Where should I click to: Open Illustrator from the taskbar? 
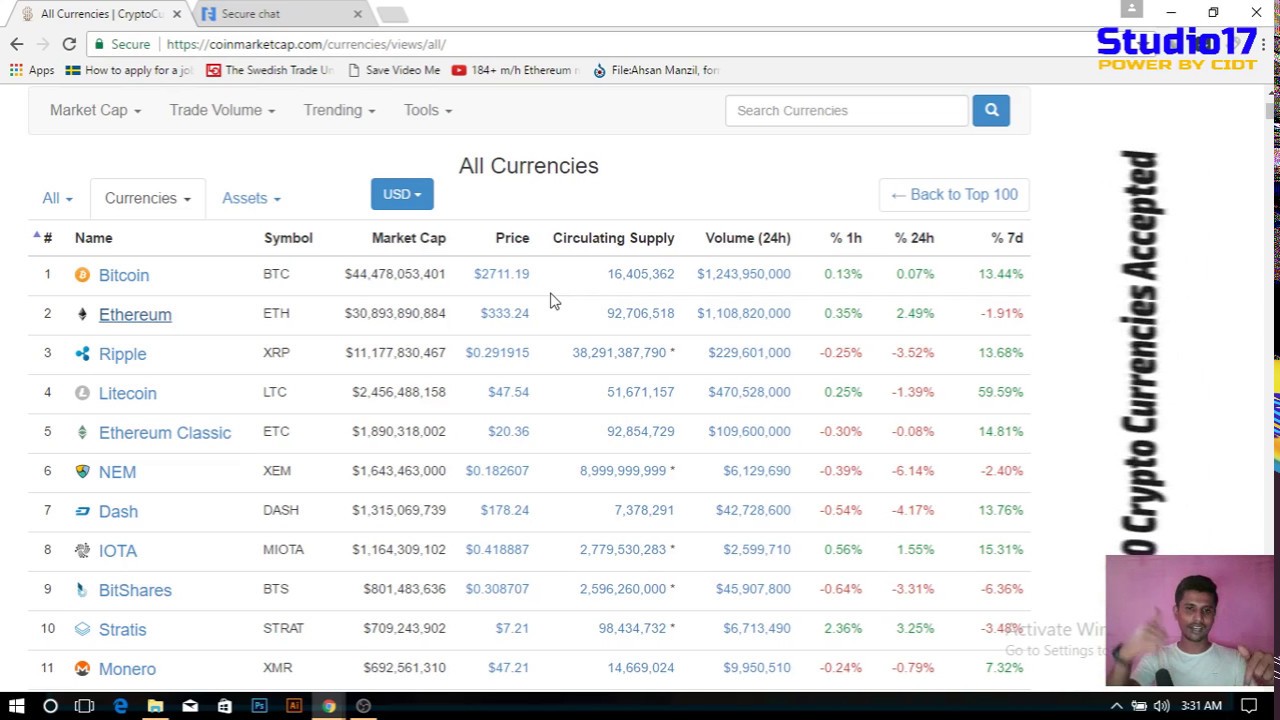[294, 706]
